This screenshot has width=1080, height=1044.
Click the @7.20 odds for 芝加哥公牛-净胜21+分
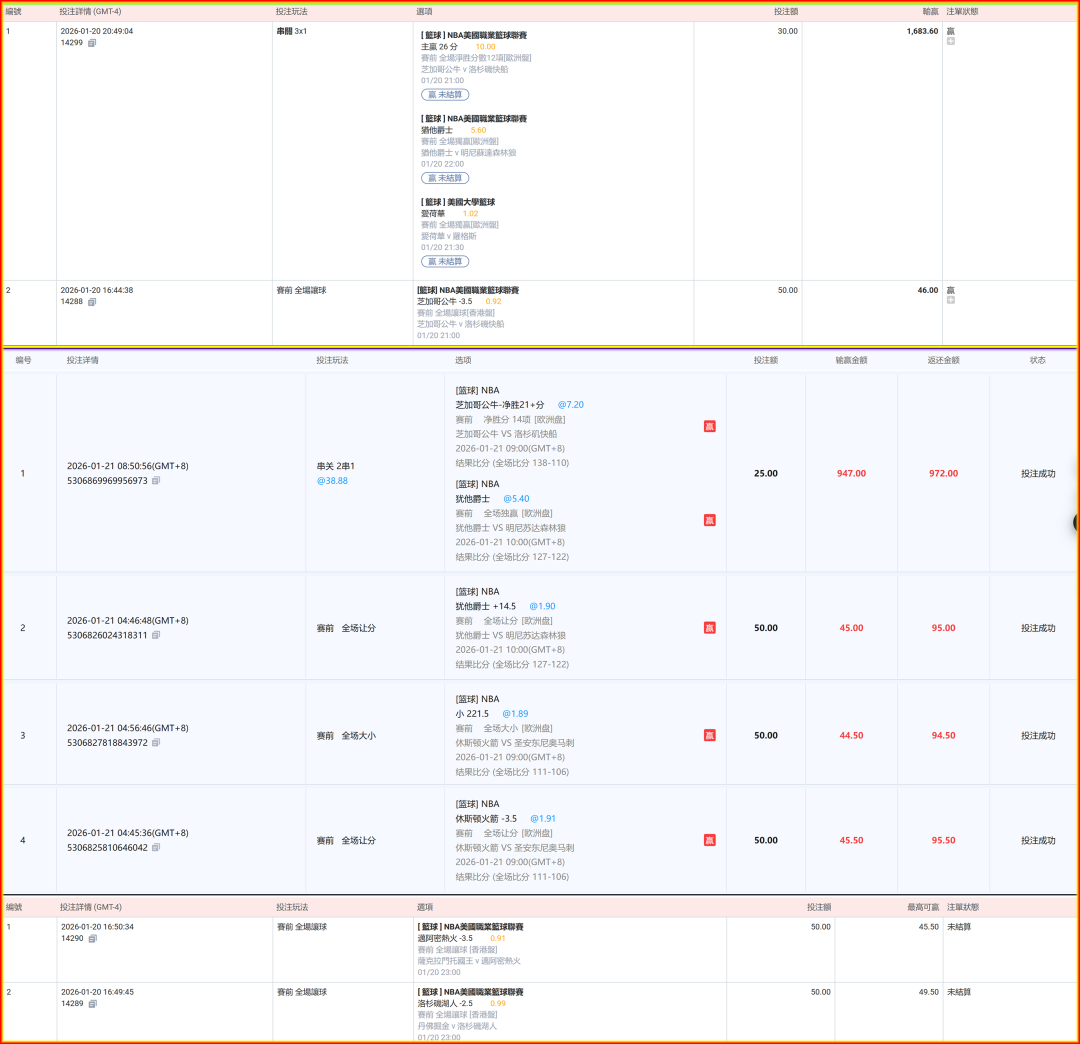pos(570,405)
